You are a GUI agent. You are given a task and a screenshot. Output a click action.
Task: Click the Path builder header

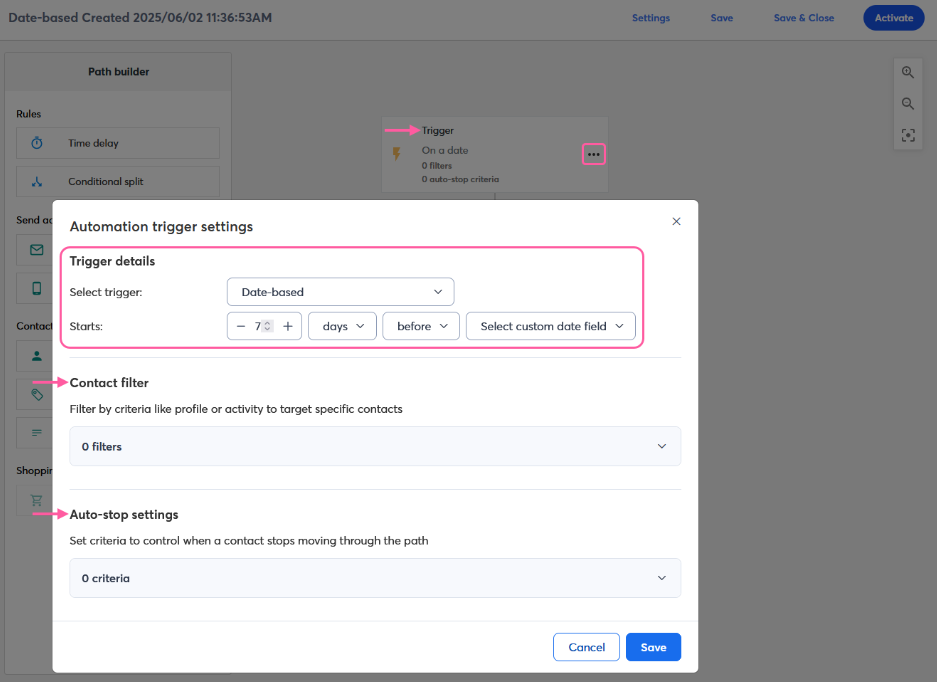118,72
